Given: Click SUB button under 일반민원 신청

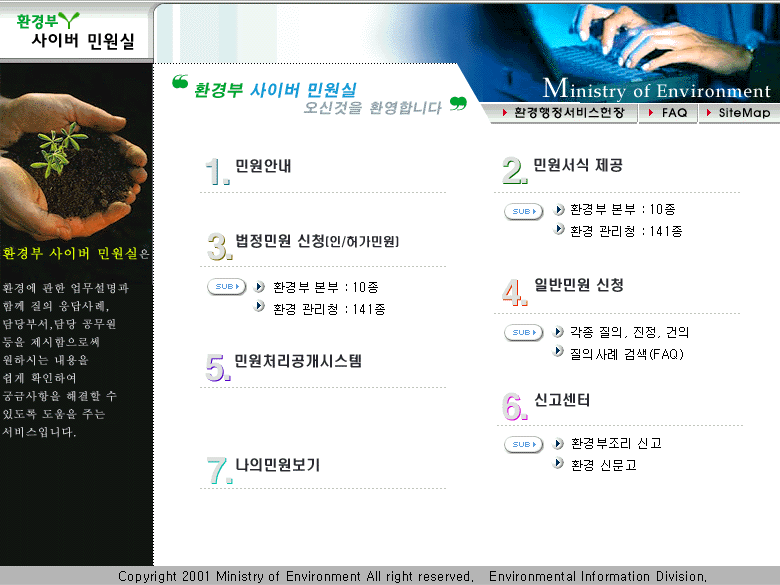Looking at the screenshot, I should [523, 332].
